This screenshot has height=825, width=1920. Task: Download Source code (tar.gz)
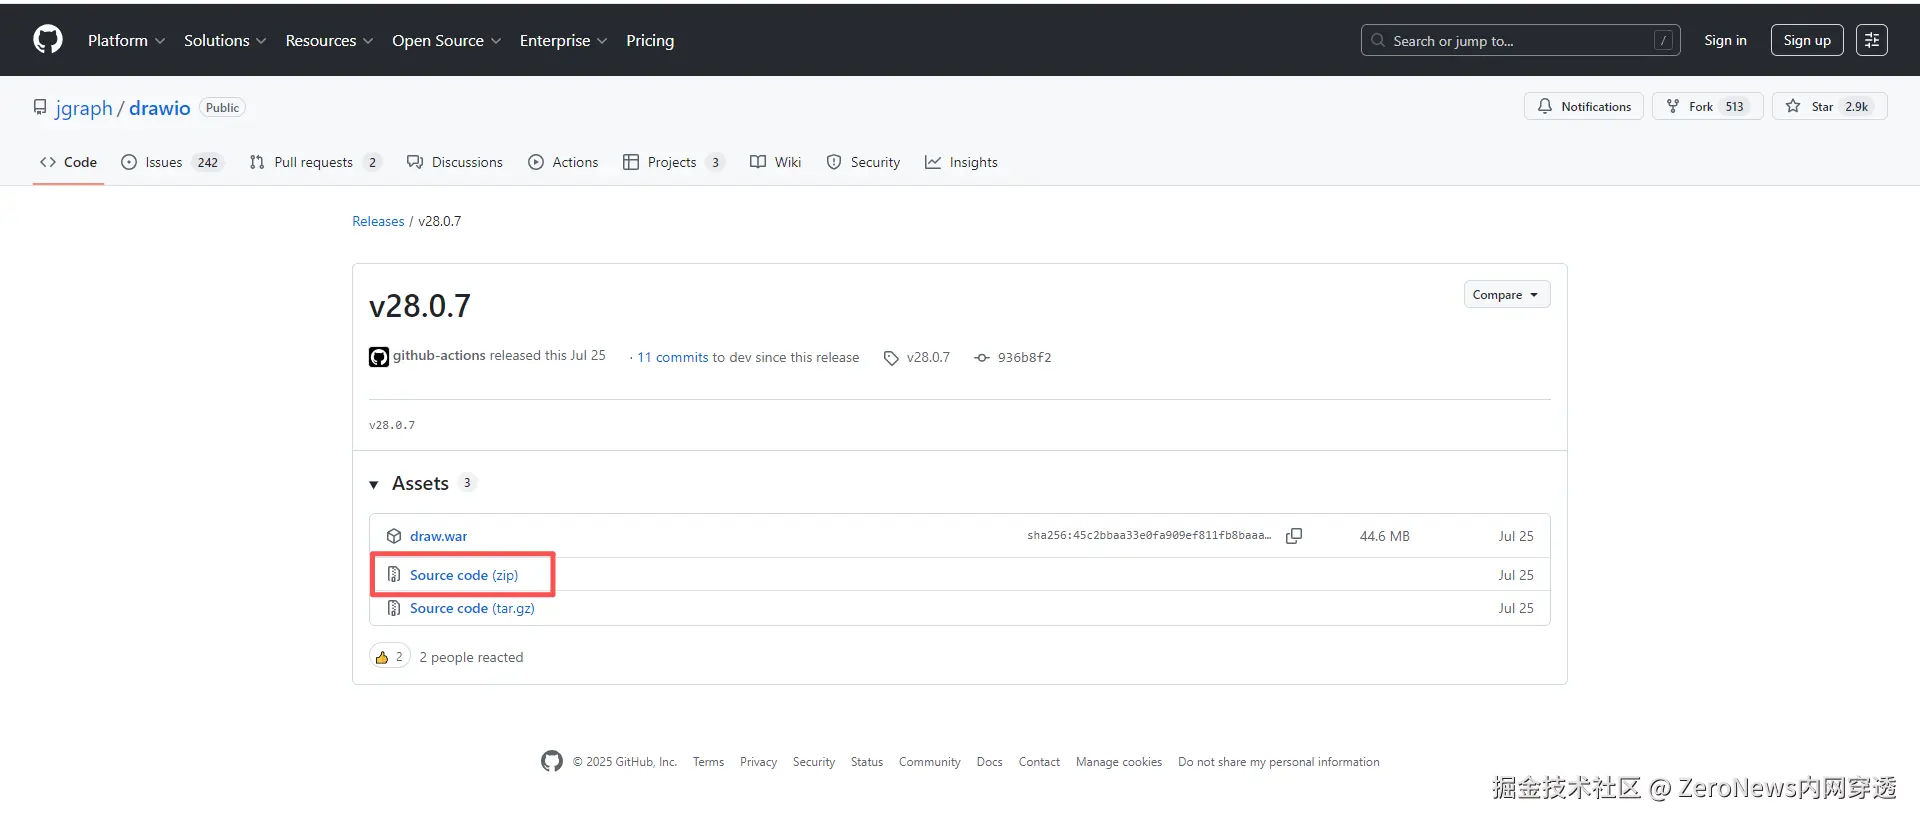472,608
